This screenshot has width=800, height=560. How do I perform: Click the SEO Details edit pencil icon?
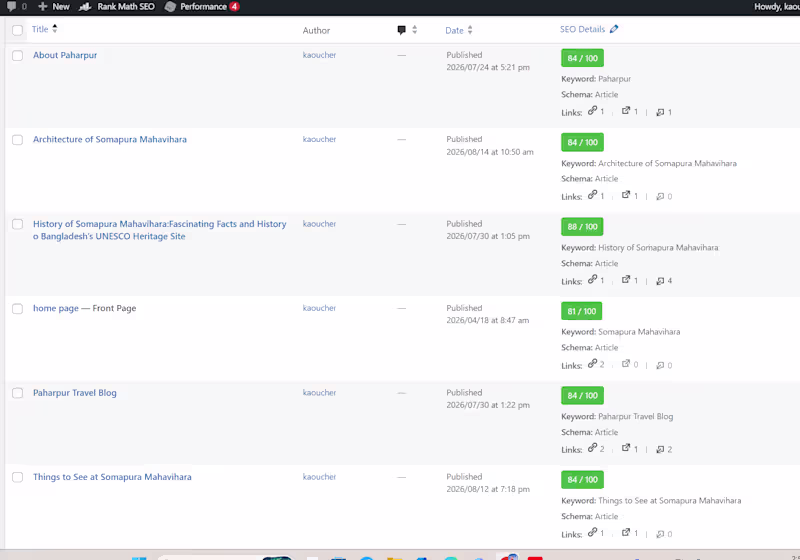[614, 29]
